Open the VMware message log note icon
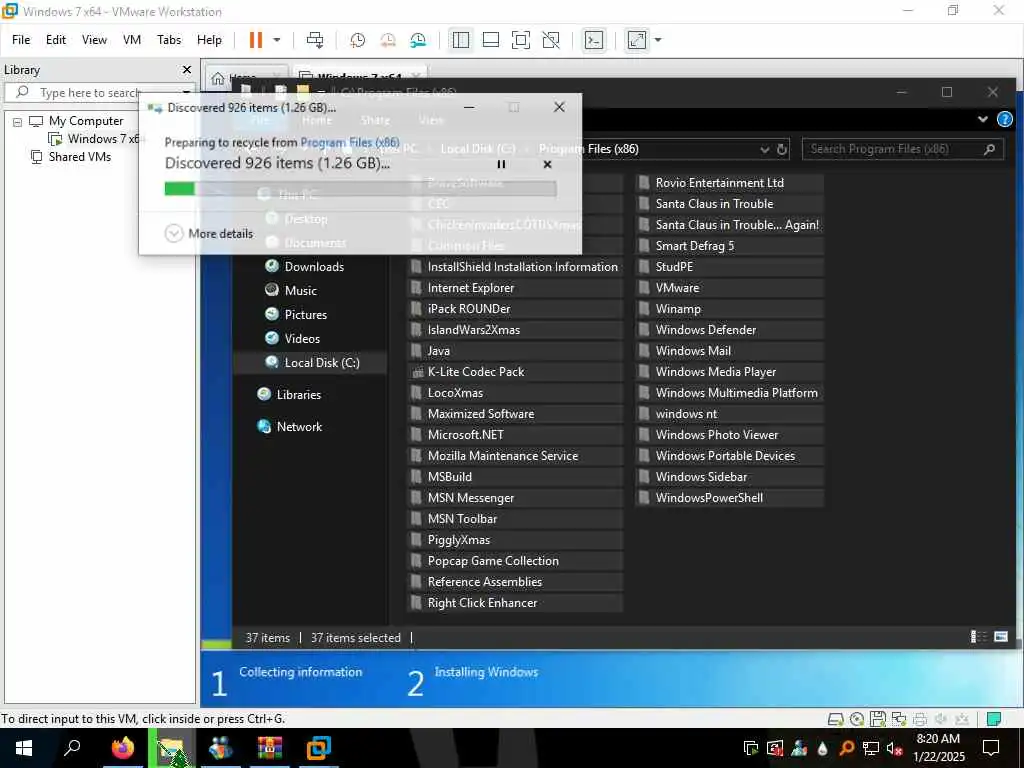Screen dimensions: 1024x768 [993, 720]
